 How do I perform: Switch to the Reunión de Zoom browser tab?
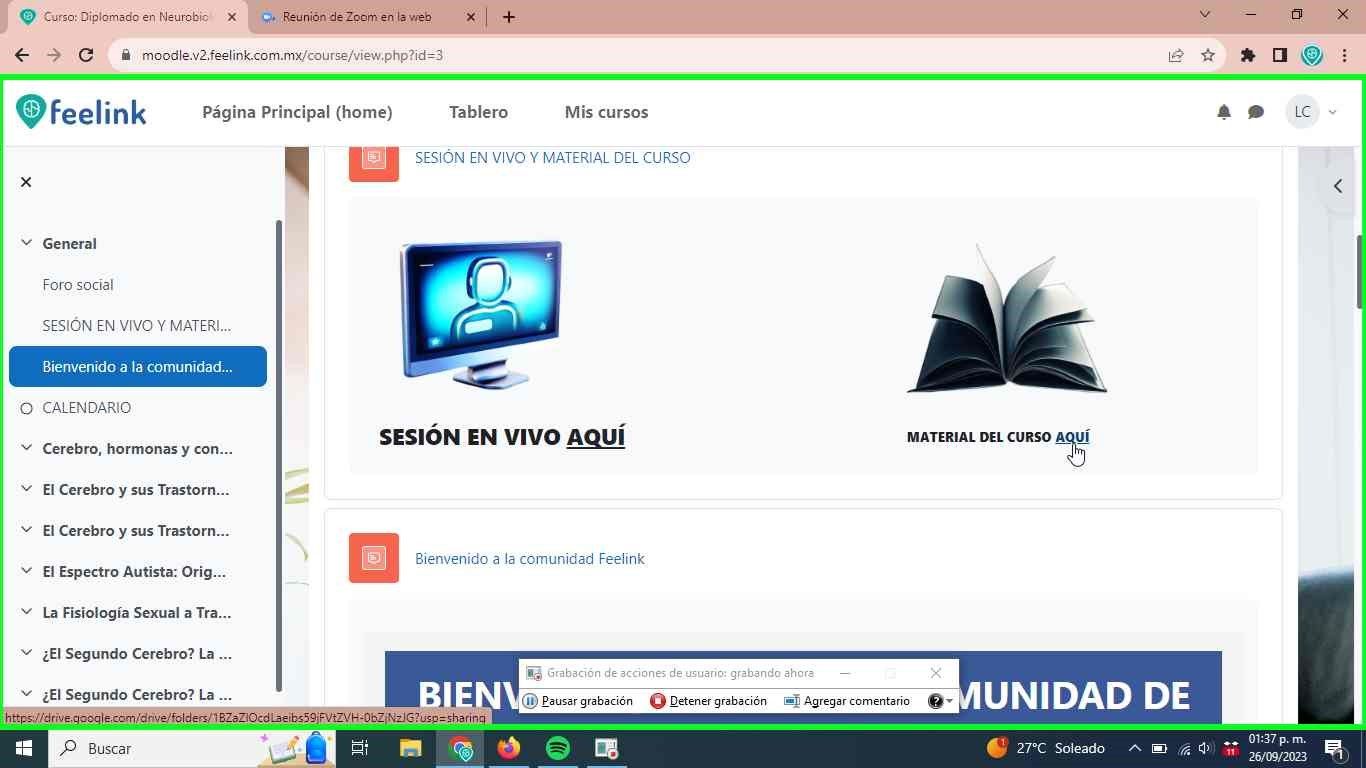pos(357,17)
